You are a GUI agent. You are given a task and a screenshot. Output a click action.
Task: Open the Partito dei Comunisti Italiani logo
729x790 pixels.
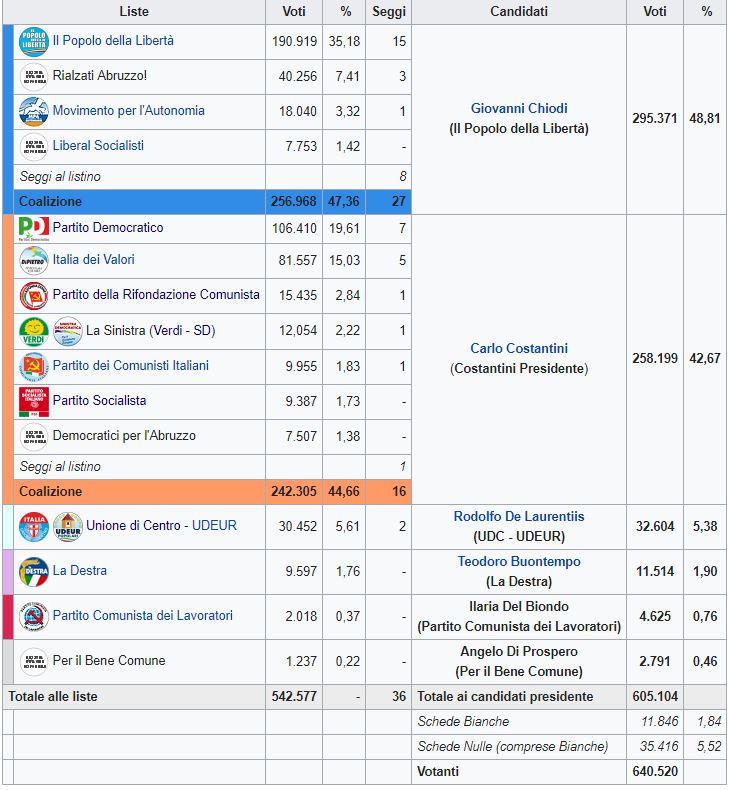pos(34,366)
